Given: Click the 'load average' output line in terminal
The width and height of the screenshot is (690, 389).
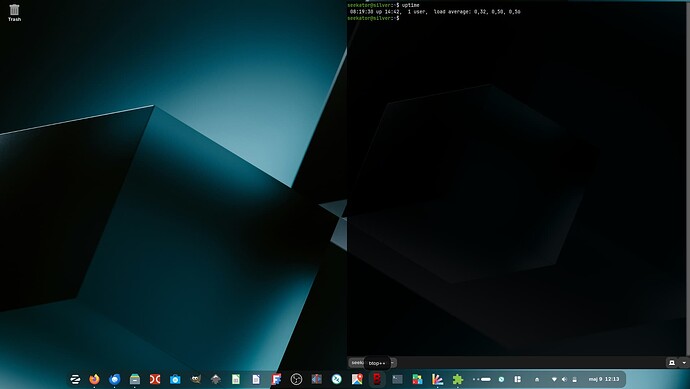Looking at the screenshot, I should pyautogui.click(x=435, y=12).
